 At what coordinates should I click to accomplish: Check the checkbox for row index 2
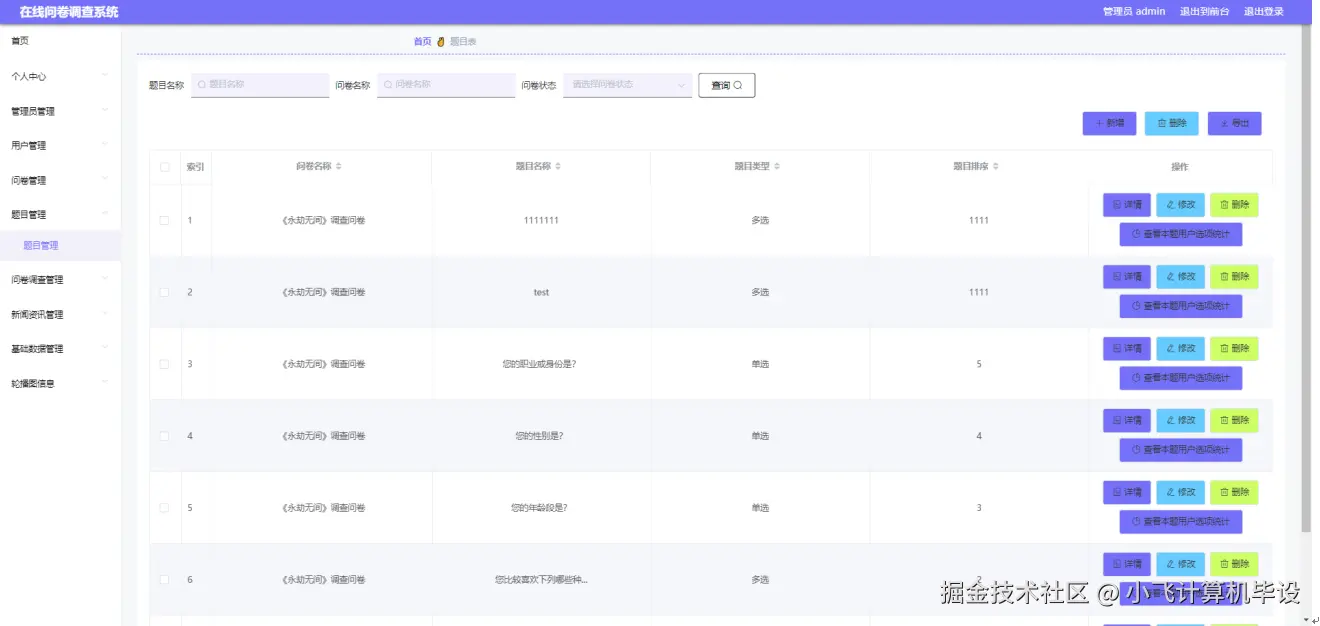click(x=165, y=292)
